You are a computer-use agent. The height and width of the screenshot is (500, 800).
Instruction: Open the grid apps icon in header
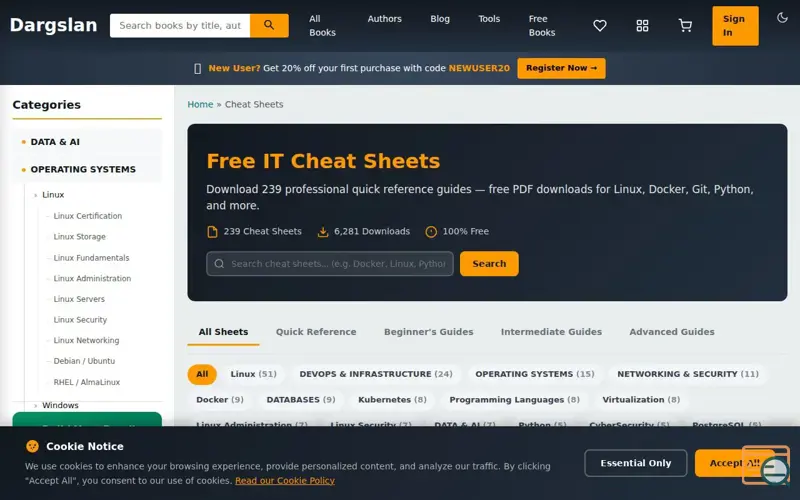(642, 26)
